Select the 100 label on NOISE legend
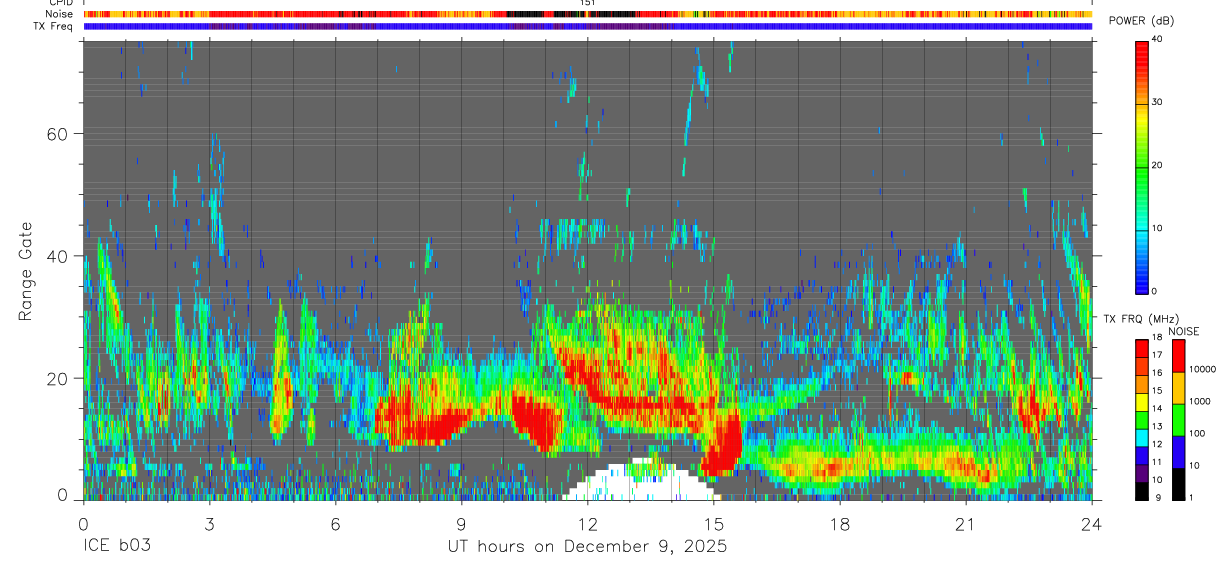The image size is (1228, 567). click(1197, 433)
